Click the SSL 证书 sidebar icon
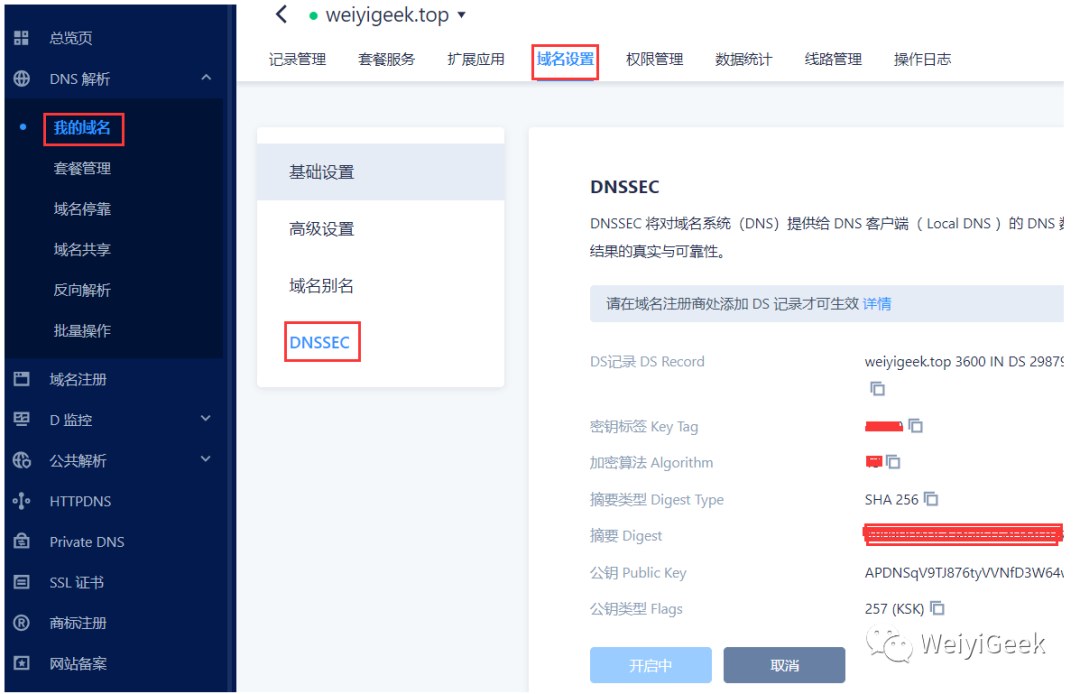This screenshot has width=1080, height=694. click(x=21, y=582)
